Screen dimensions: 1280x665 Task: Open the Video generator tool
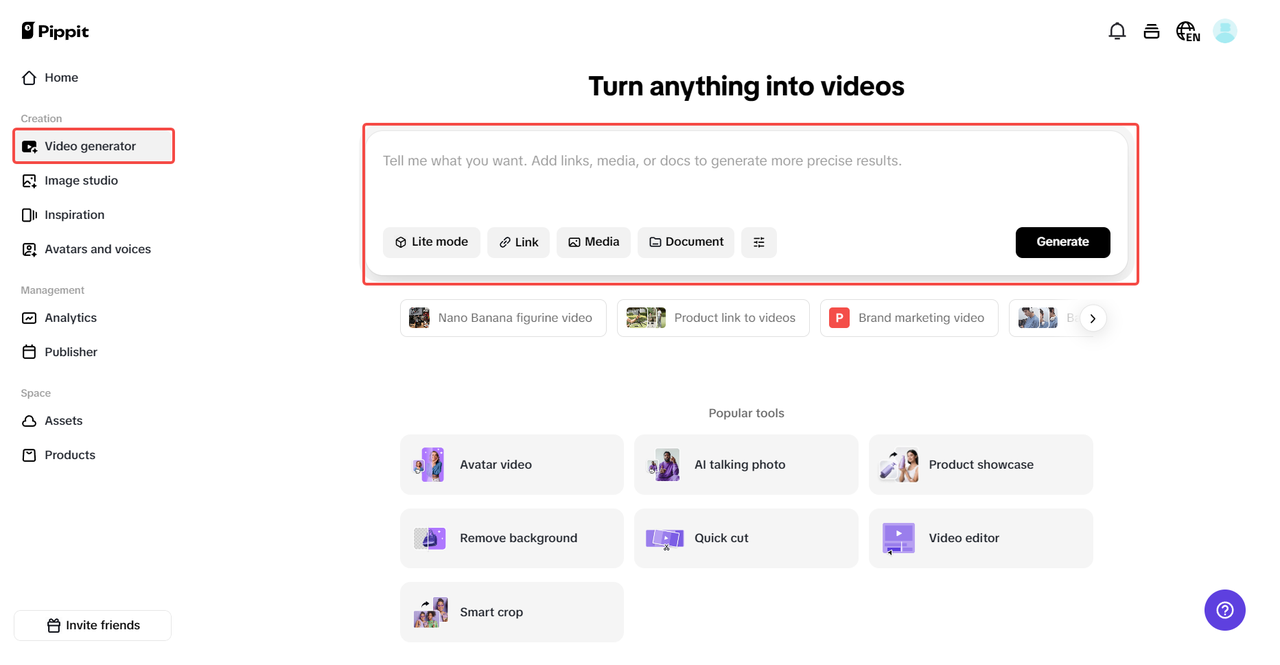90,145
